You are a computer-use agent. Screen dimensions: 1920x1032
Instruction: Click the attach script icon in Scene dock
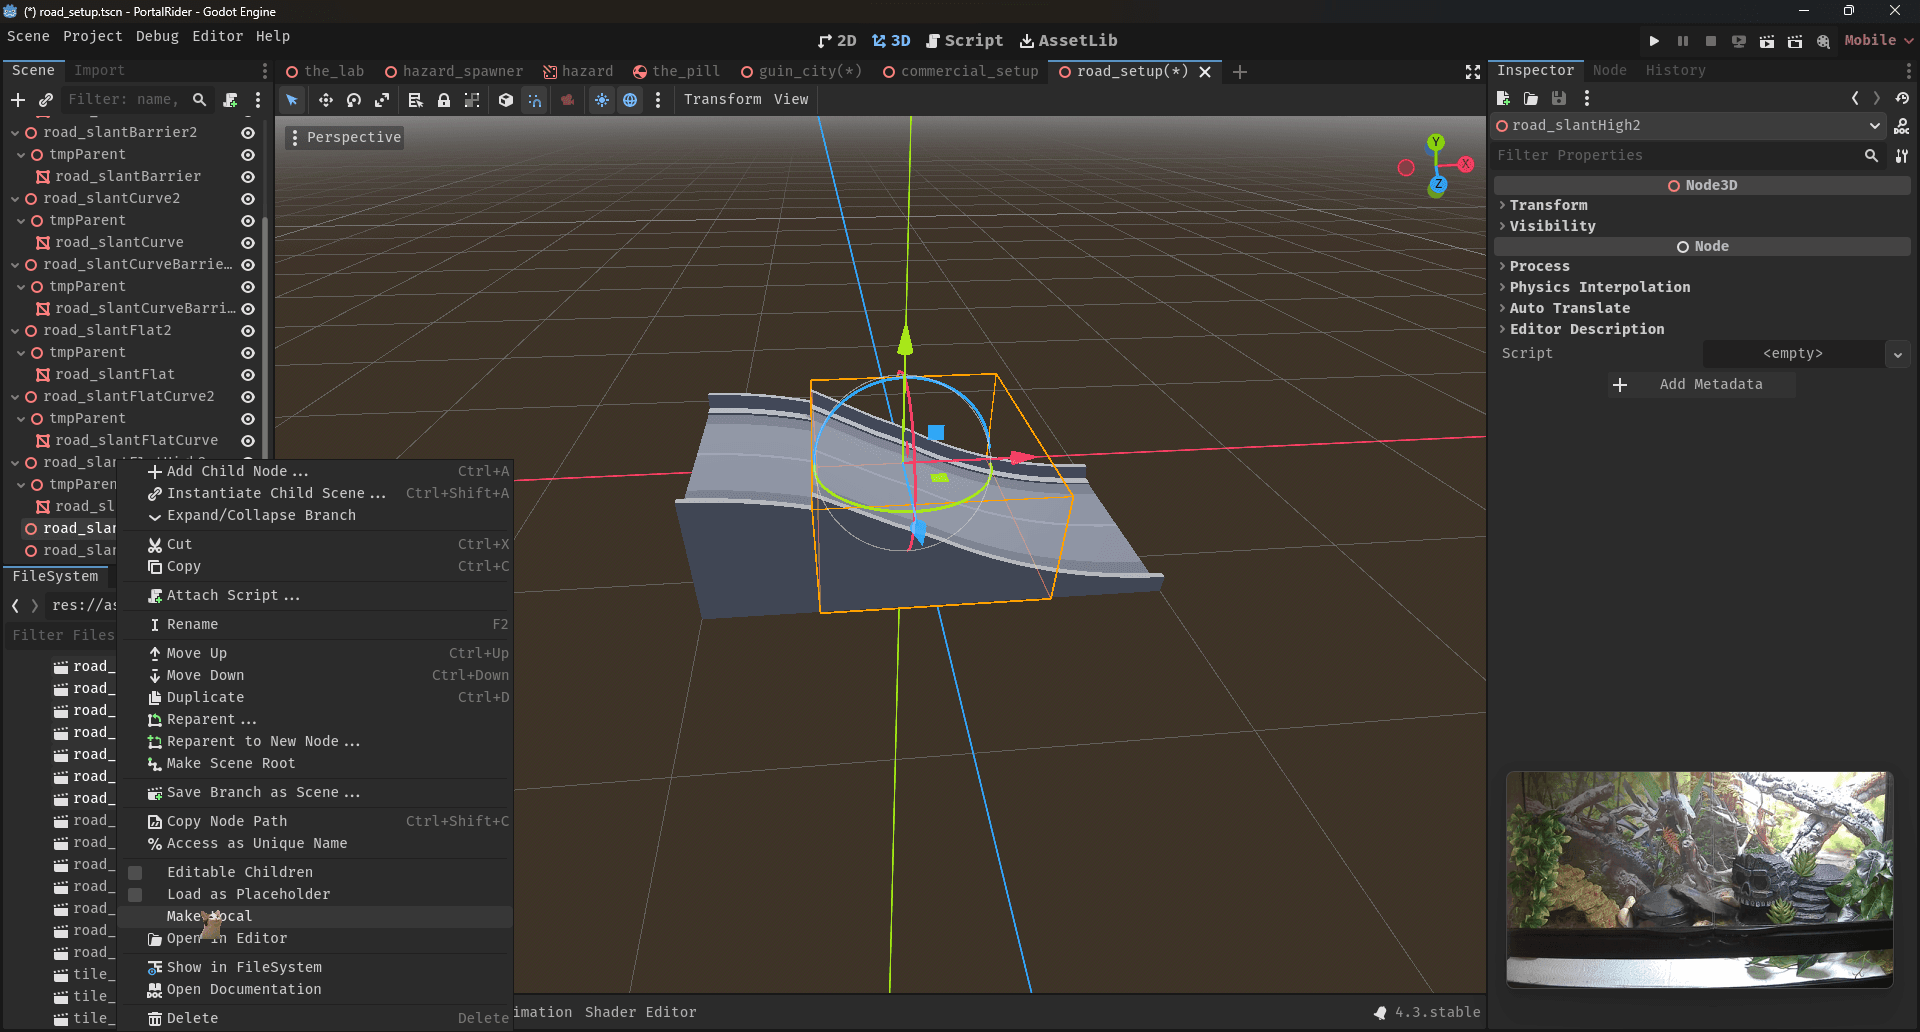[231, 100]
